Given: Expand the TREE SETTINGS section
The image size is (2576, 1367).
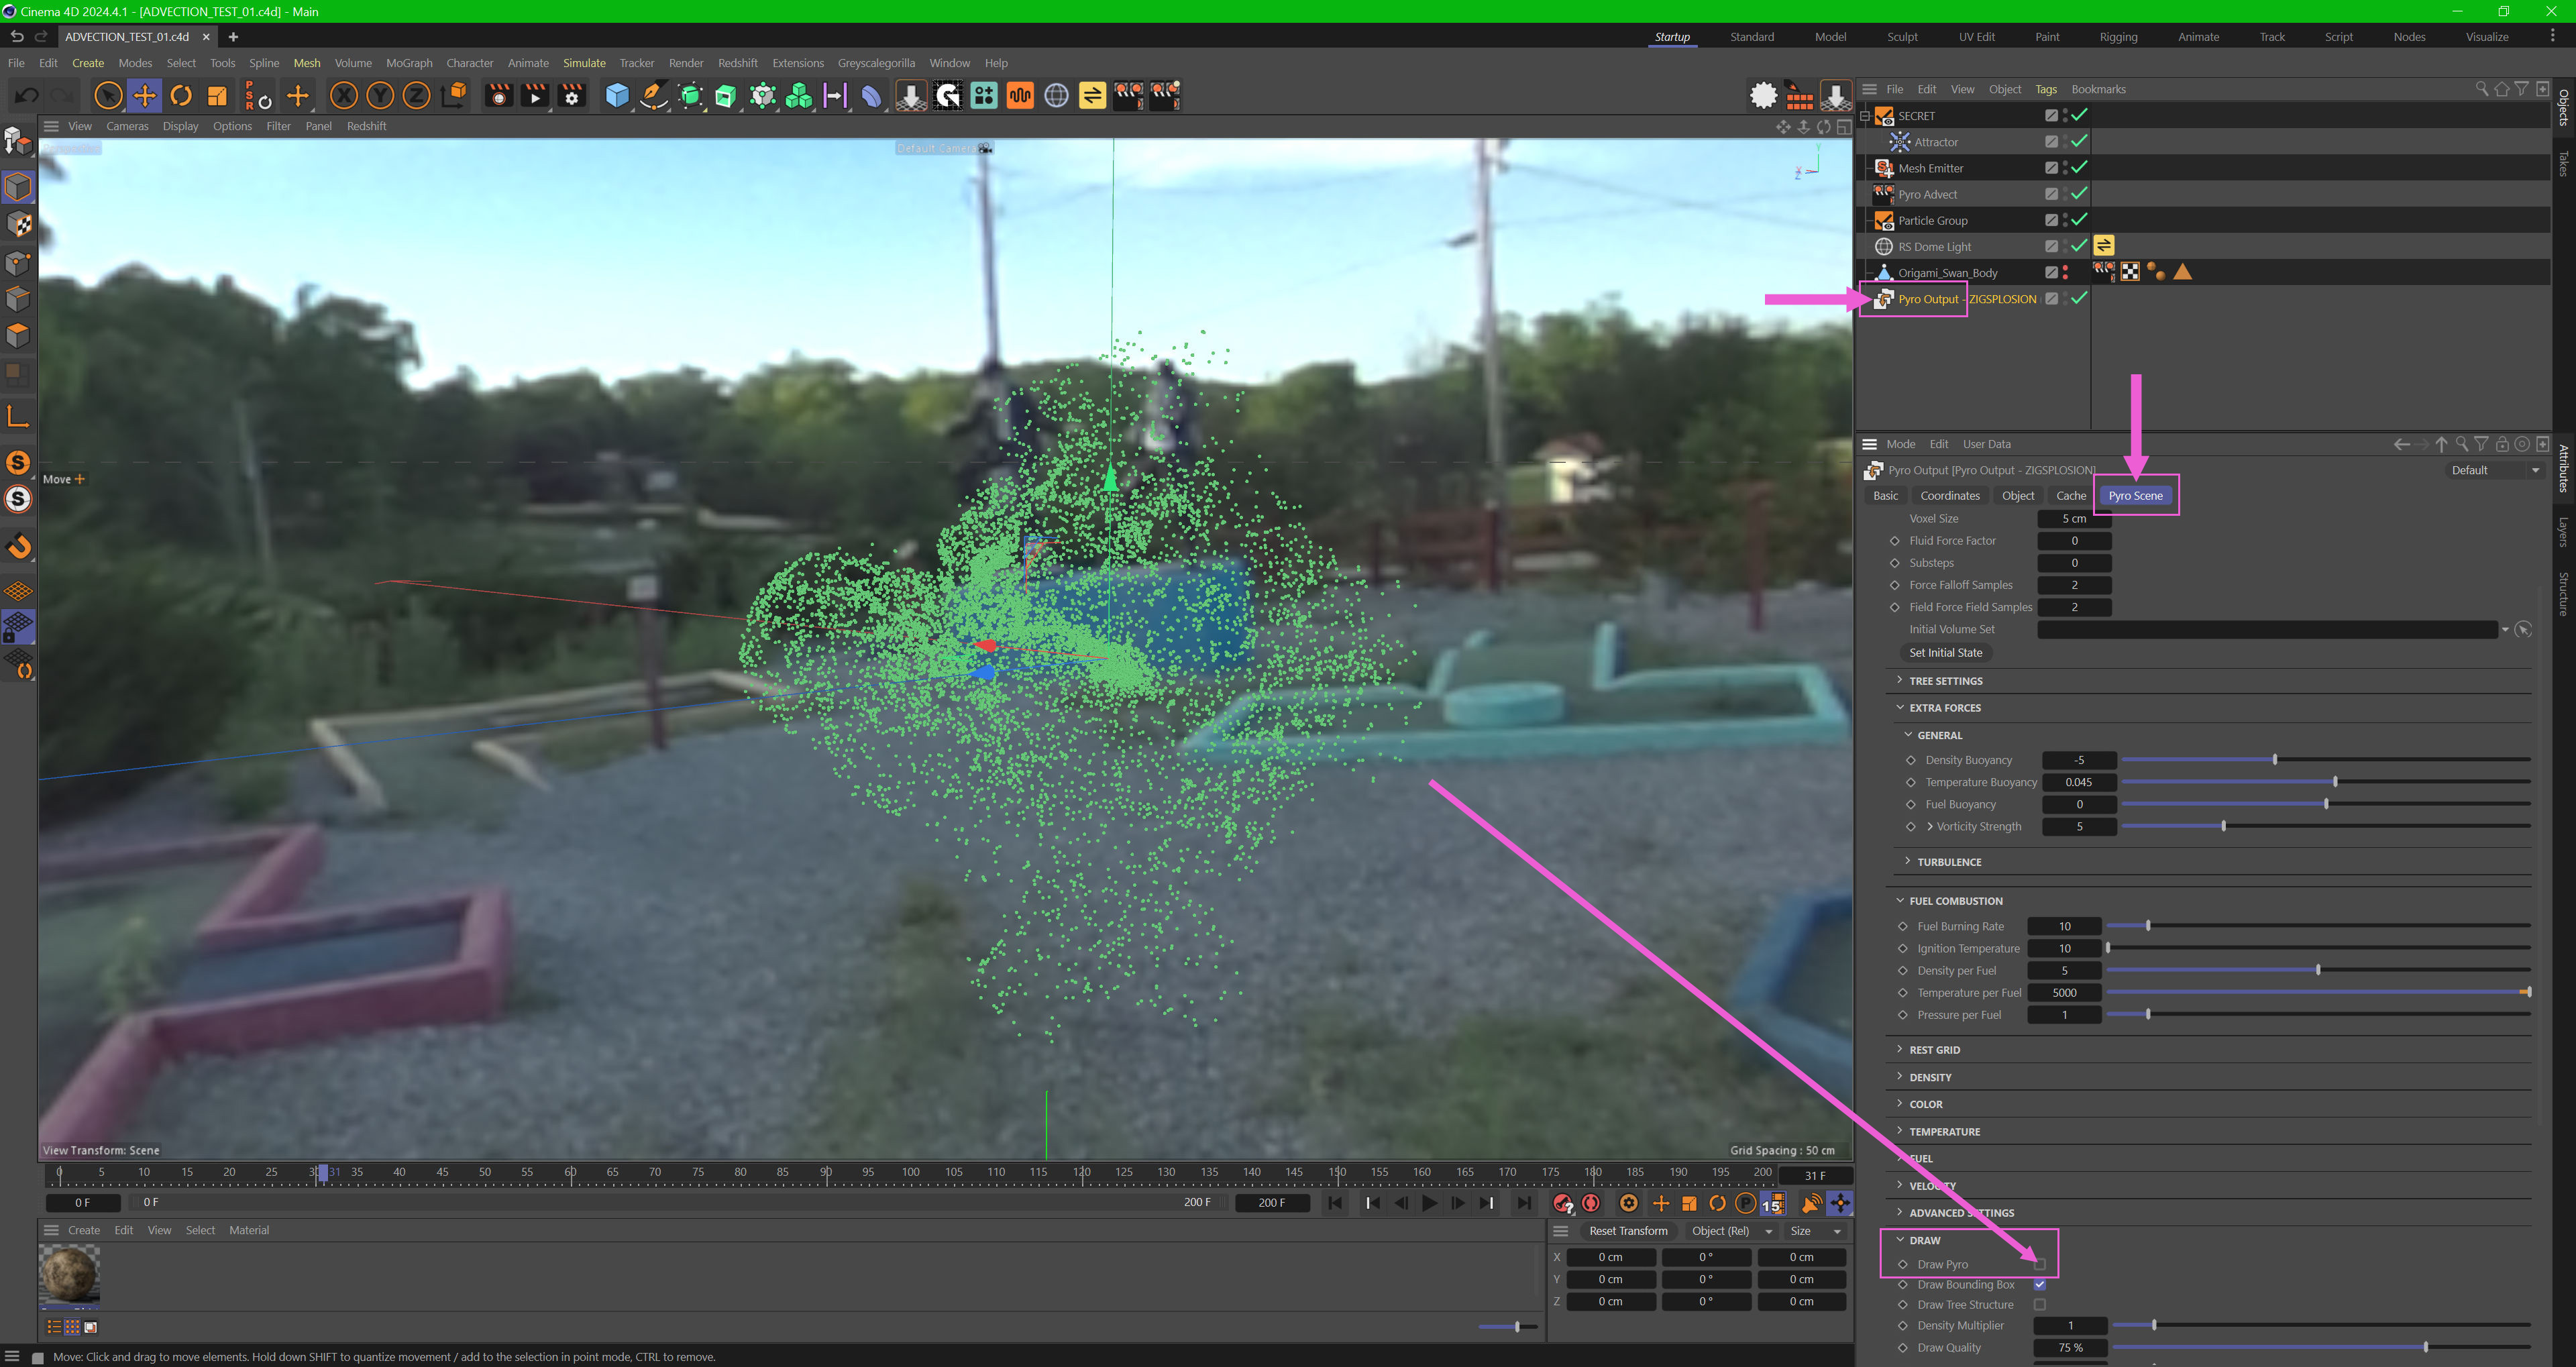Looking at the screenshot, I should click(1945, 681).
